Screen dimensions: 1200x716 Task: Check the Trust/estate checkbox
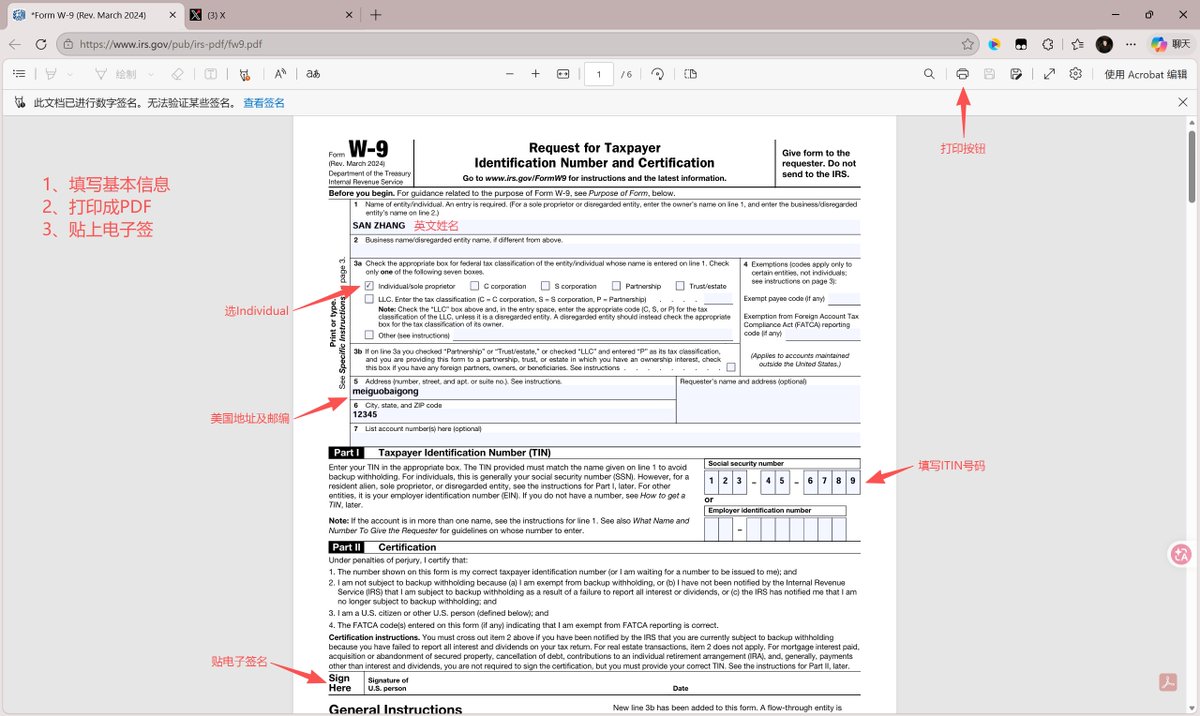pyautogui.click(x=680, y=286)
